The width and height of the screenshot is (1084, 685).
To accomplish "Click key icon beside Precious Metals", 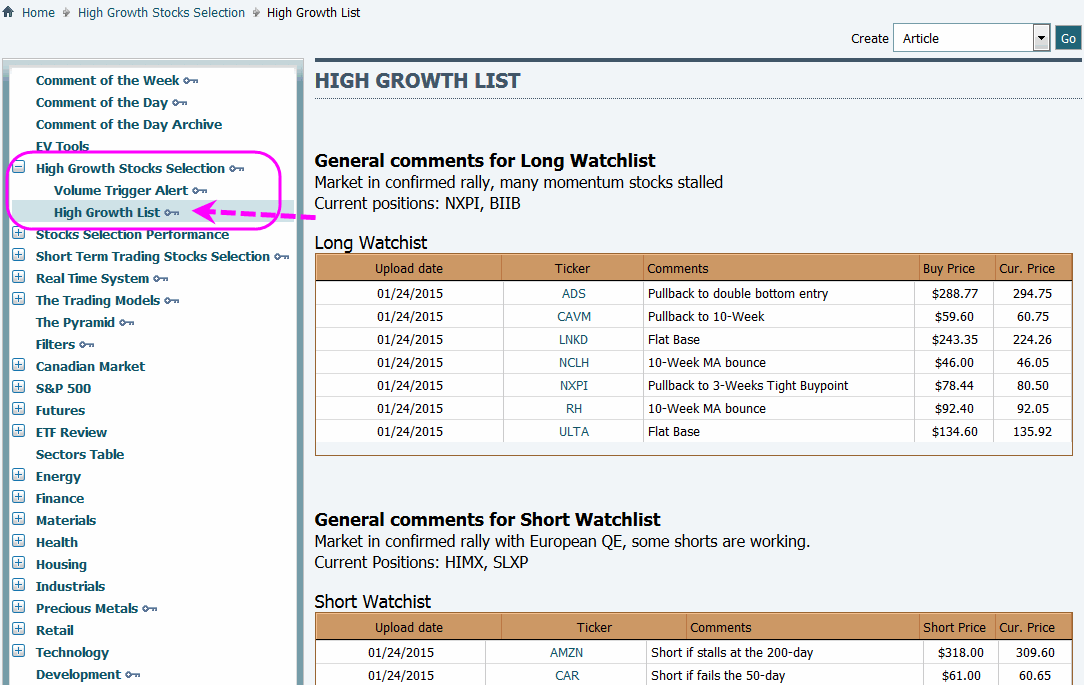I will 150,609.
